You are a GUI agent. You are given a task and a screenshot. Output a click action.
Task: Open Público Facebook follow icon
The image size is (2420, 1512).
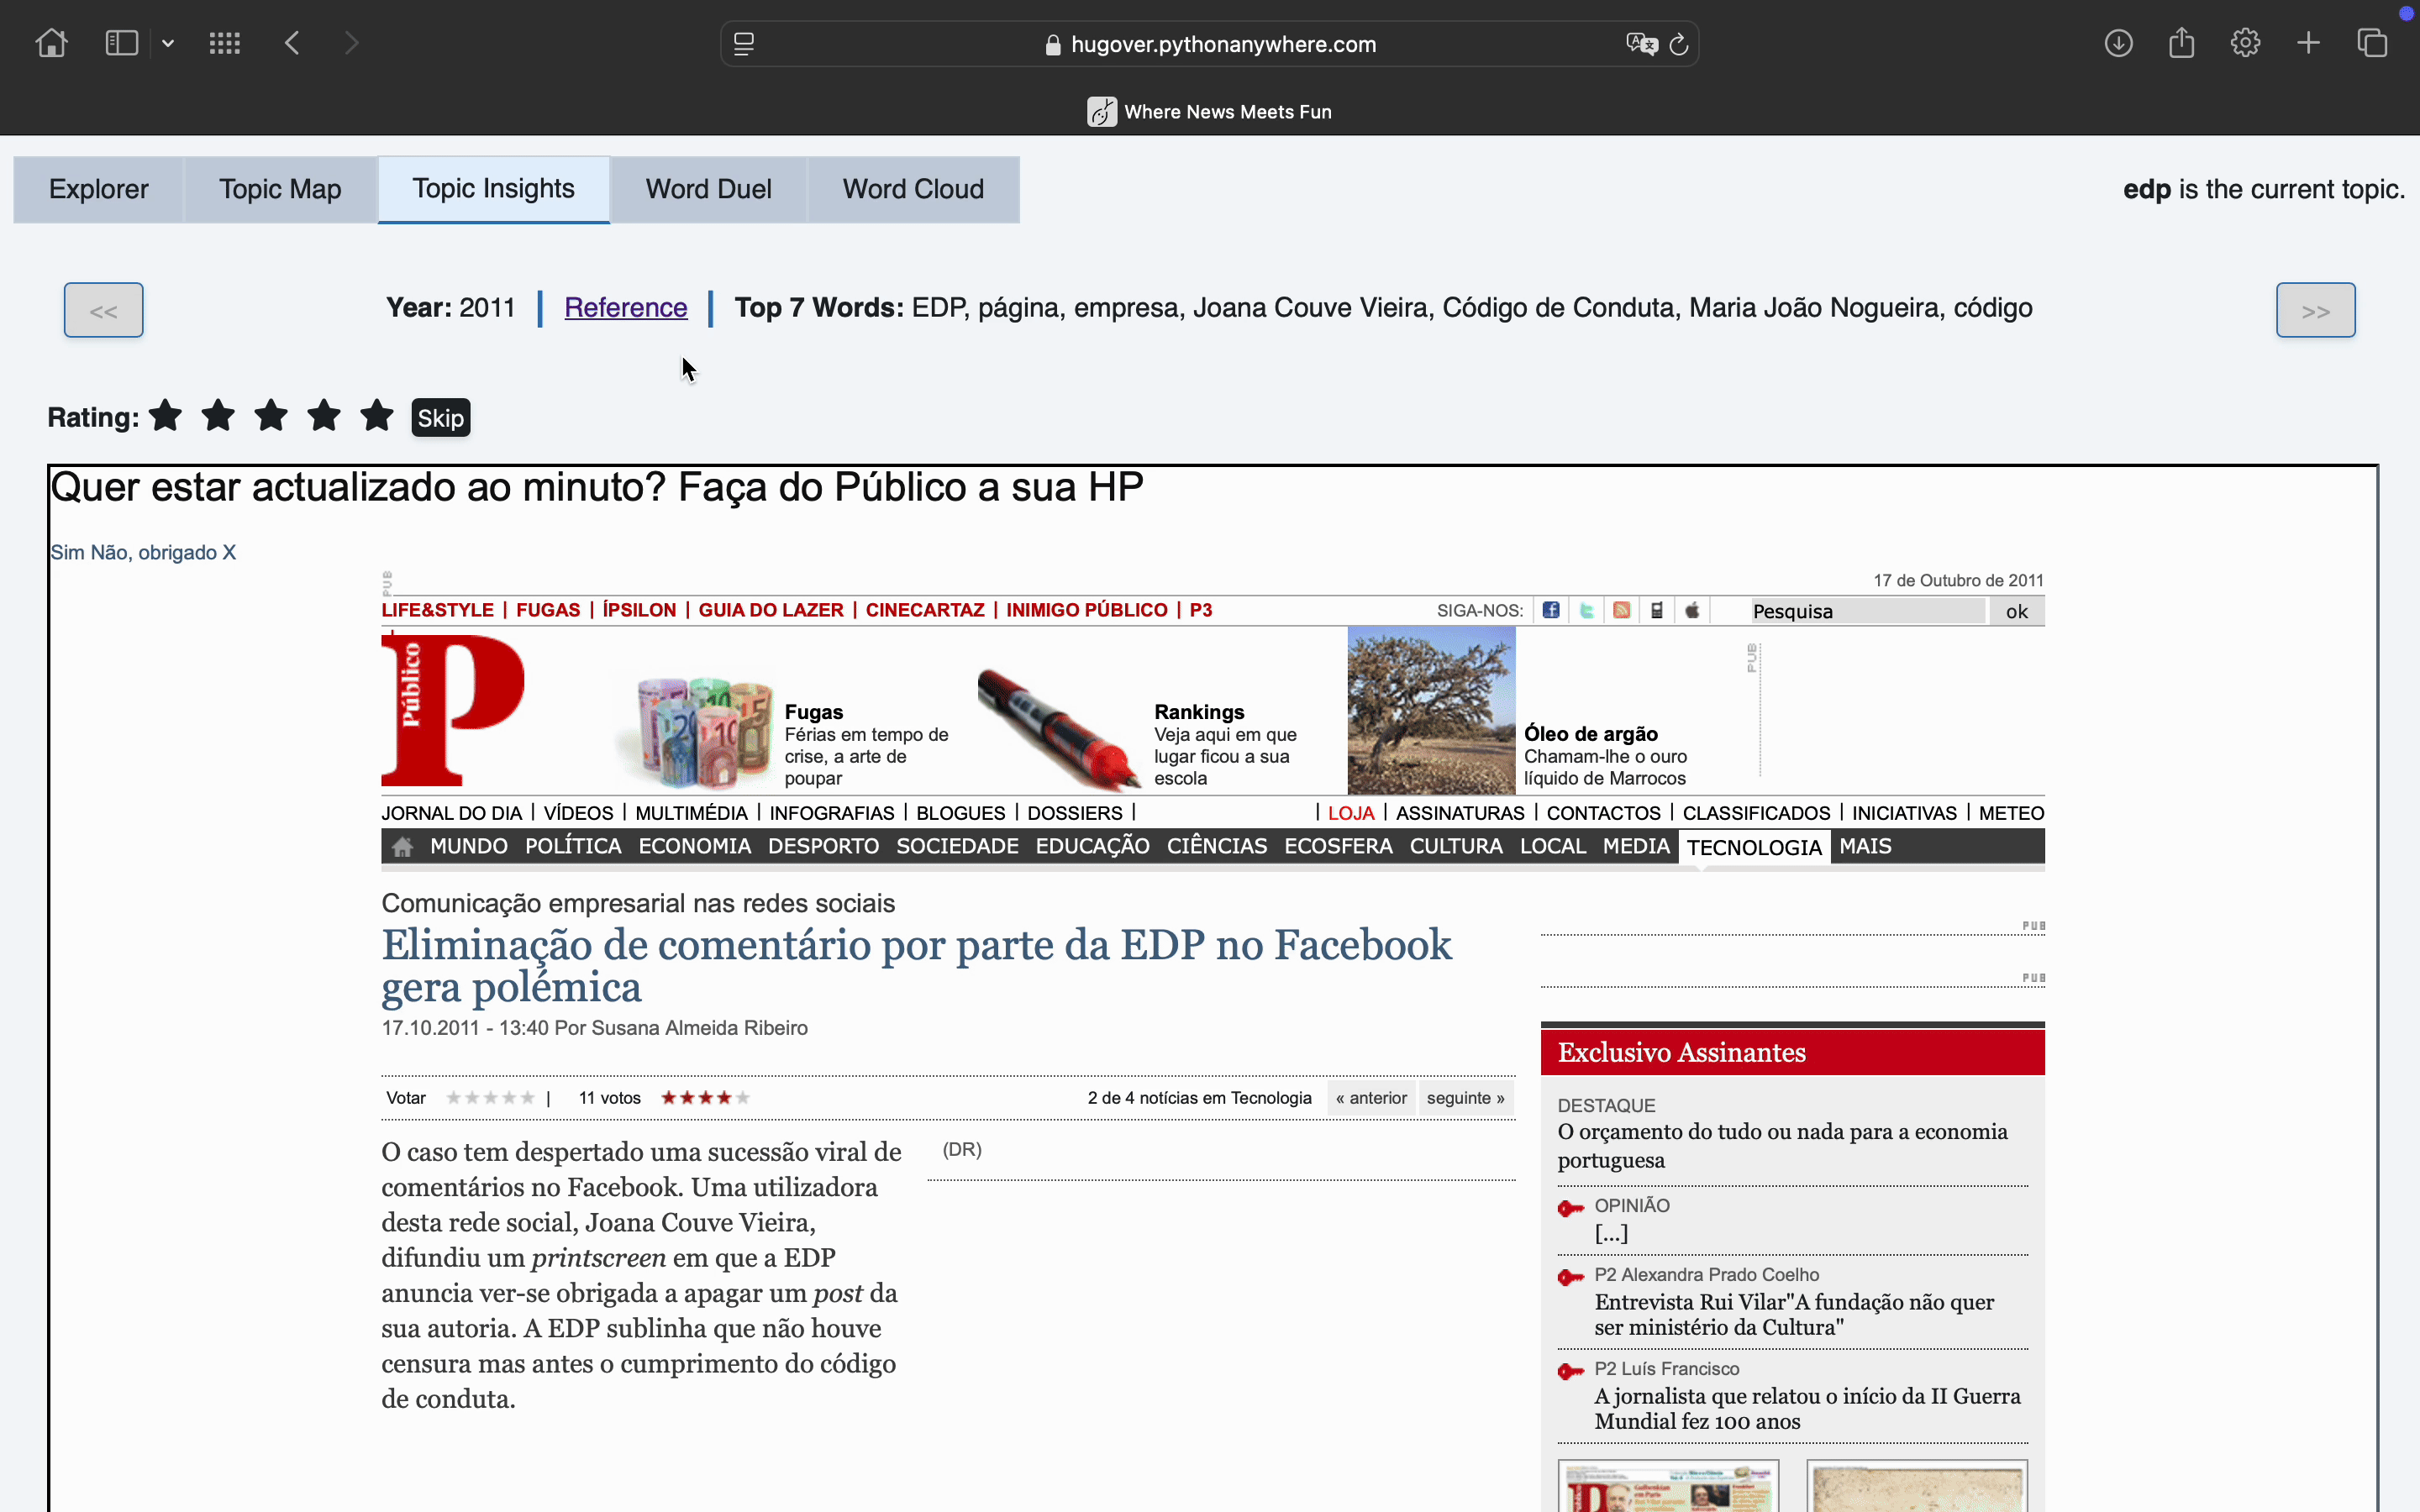click(1551, 610)
